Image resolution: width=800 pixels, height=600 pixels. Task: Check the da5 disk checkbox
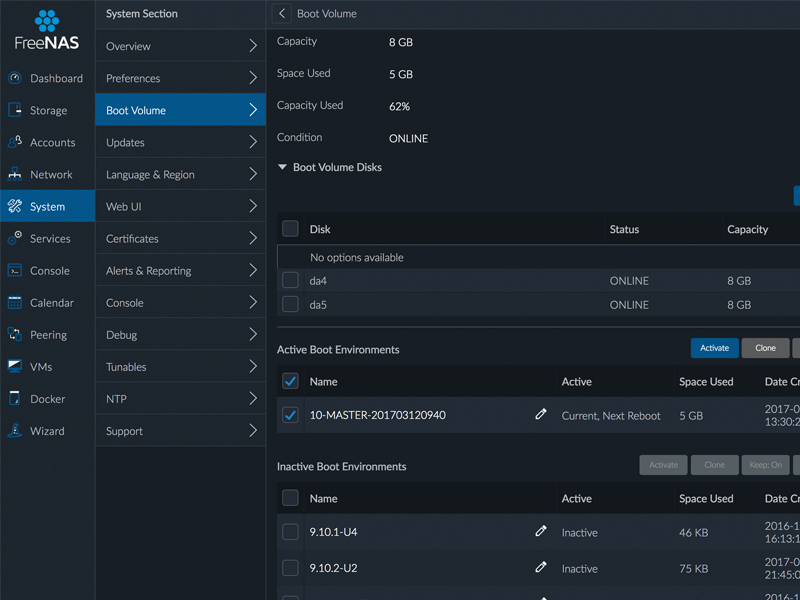pyautogui.click(x=290, y=304)
